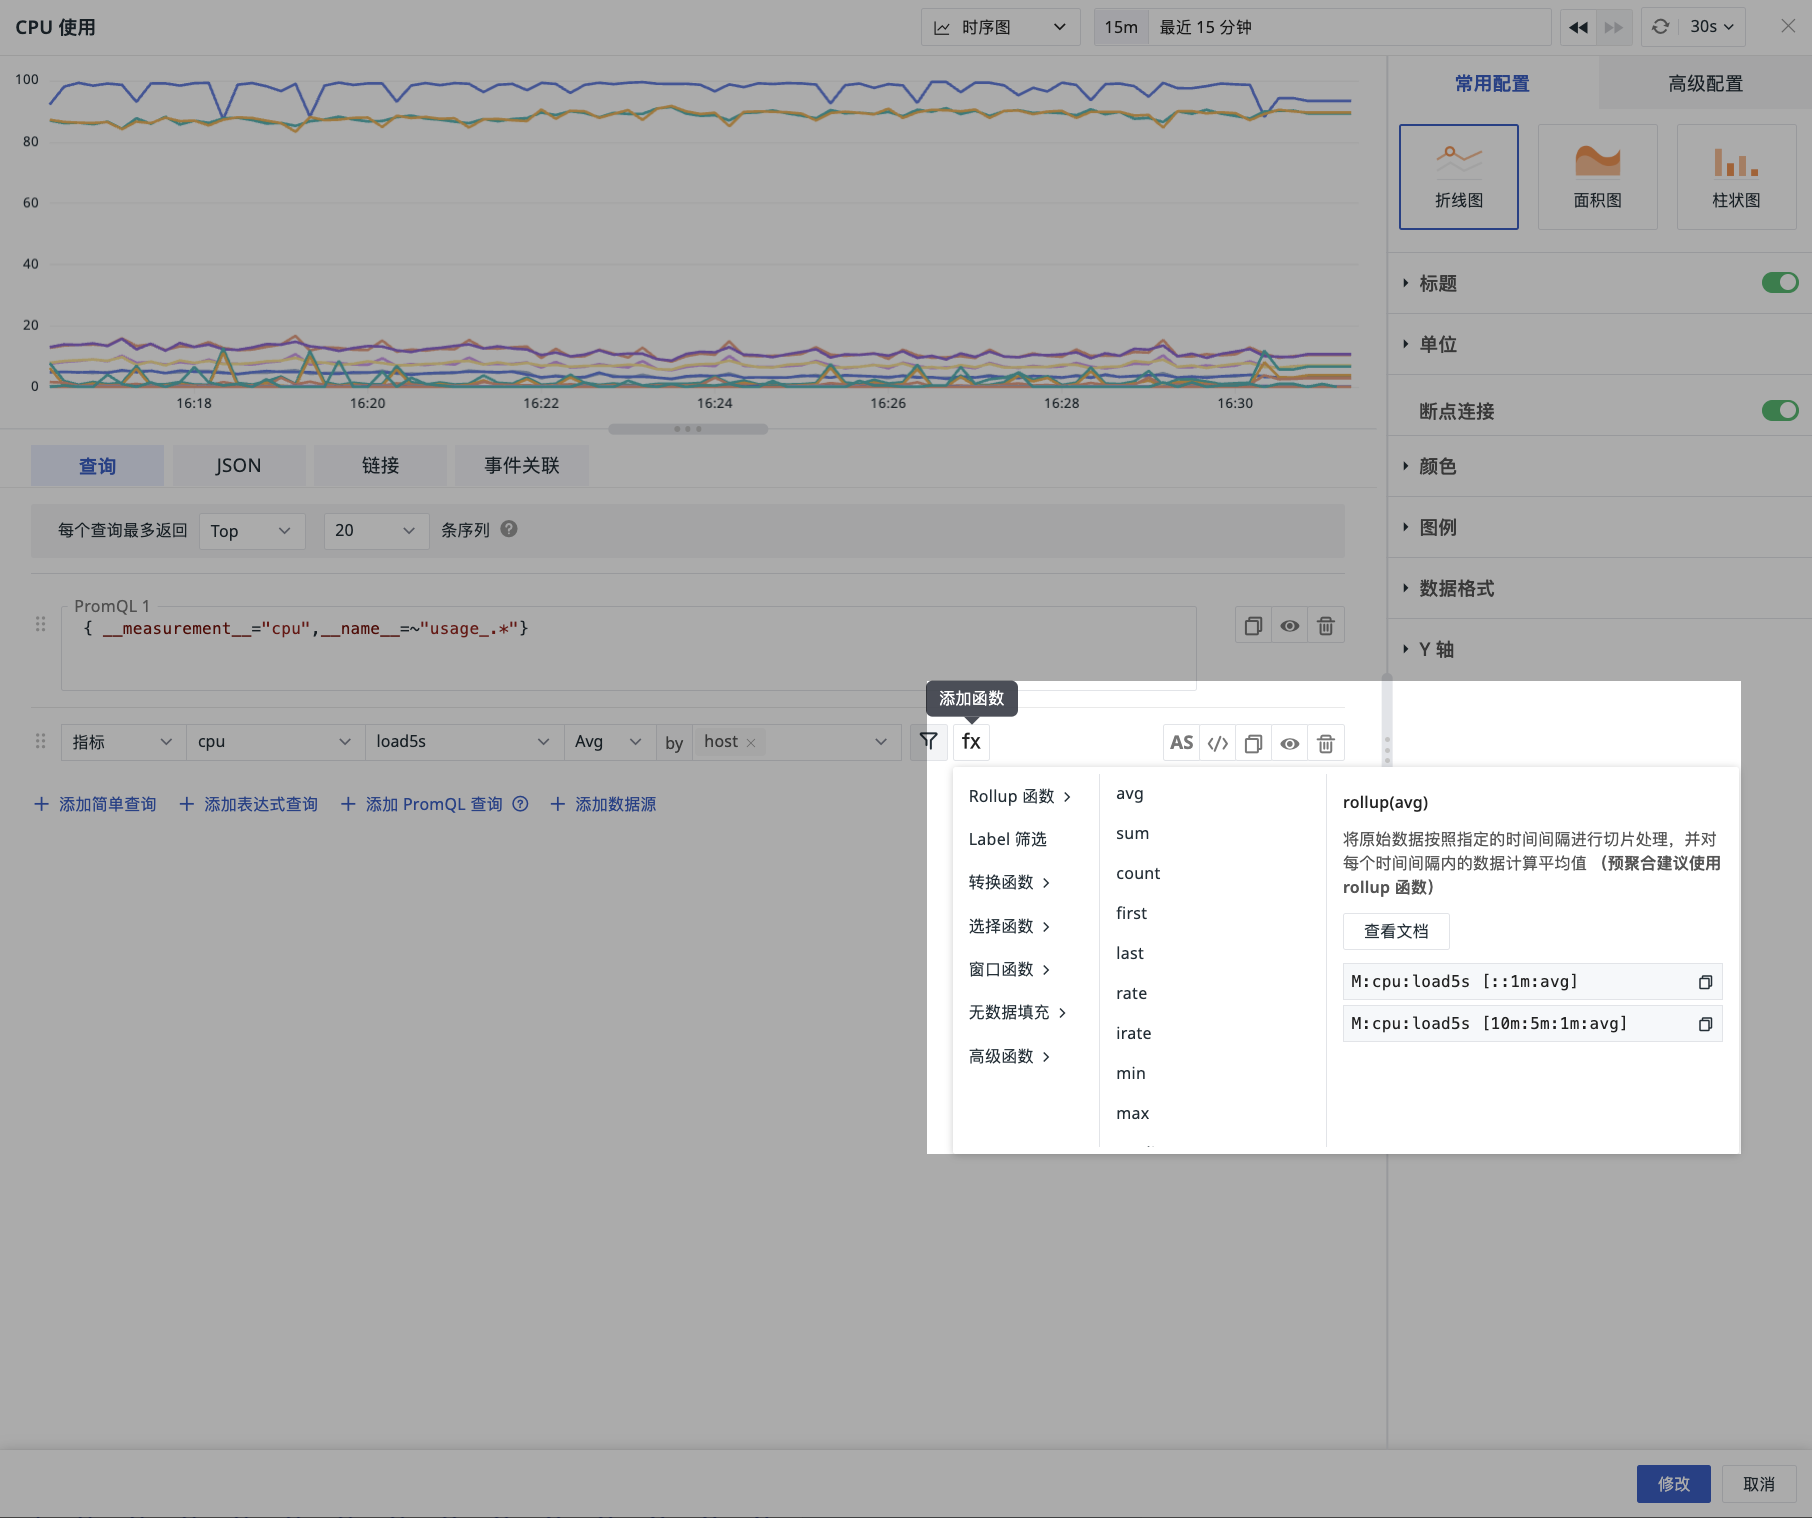Close the CPU usage editor panel
The image size is (1812, 1518).
pos(1788,27)
